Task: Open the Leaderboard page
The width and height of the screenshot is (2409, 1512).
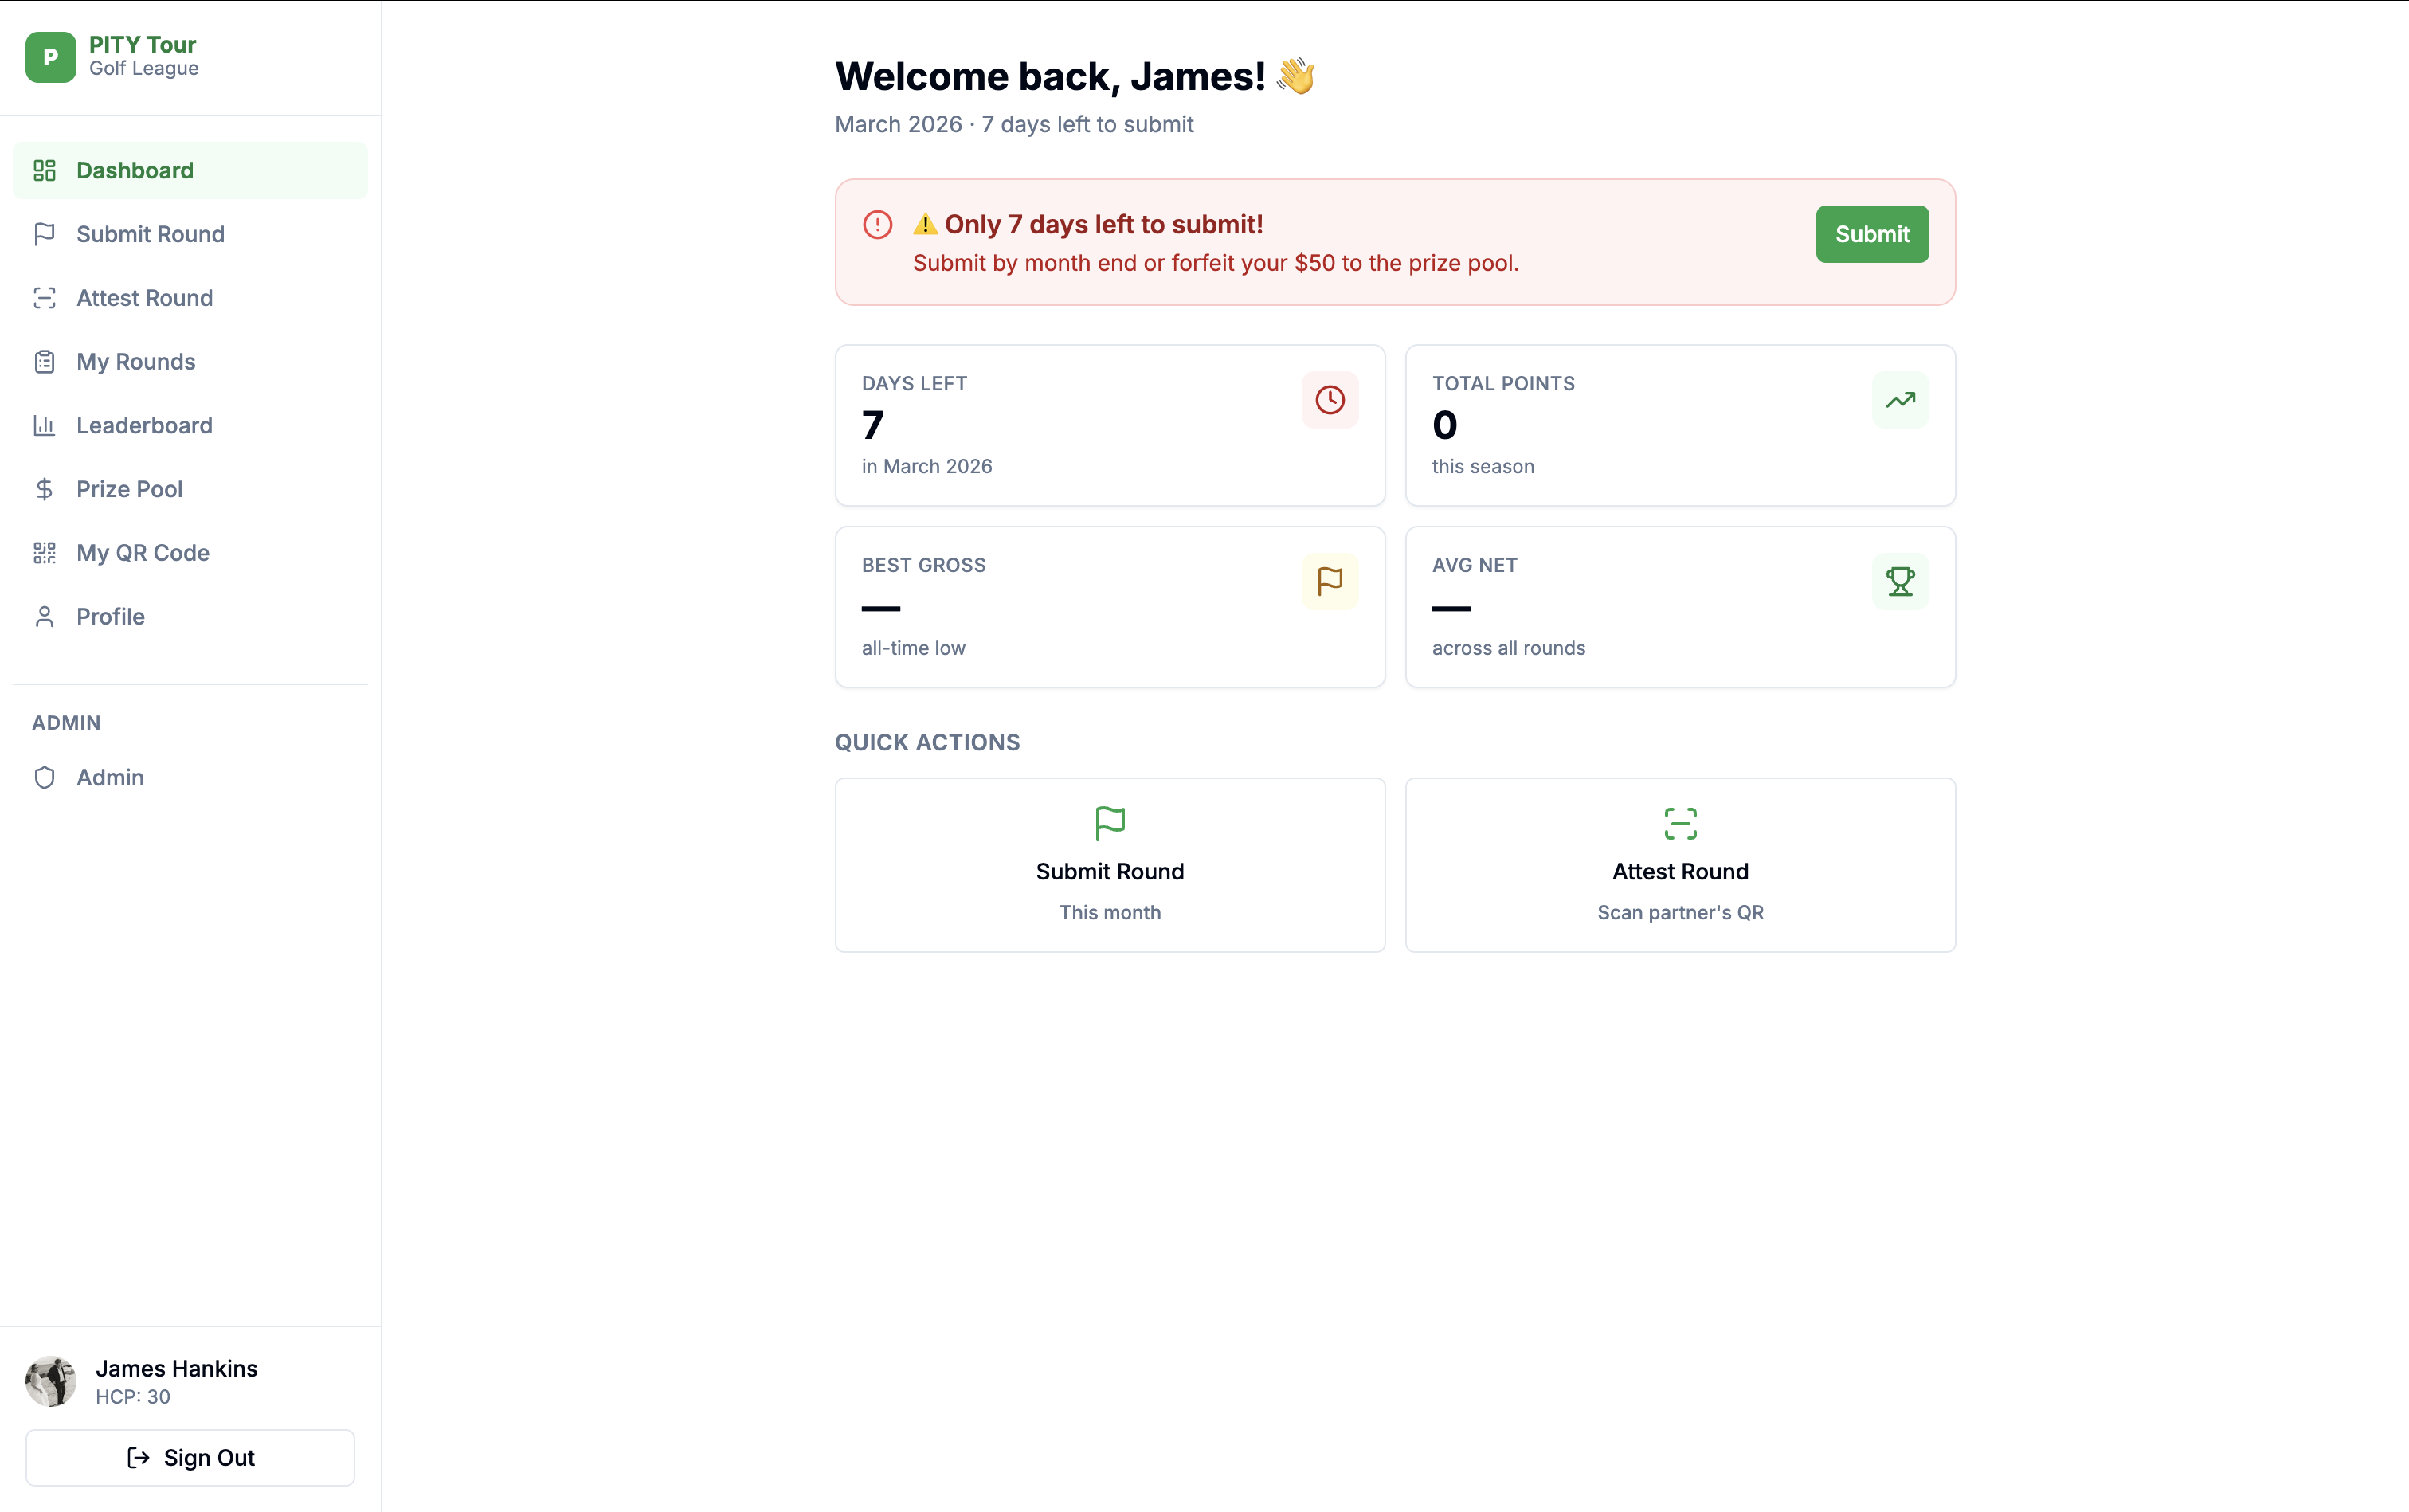Action: (144, 426)
